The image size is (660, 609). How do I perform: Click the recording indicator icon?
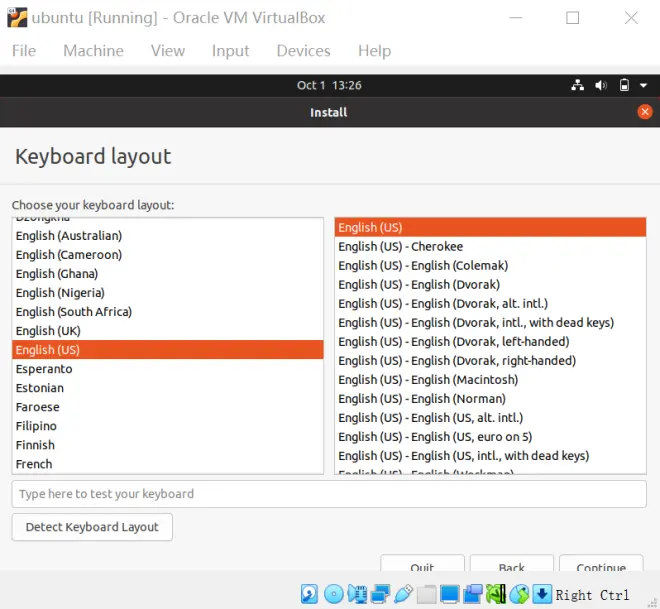click(473, 594)
